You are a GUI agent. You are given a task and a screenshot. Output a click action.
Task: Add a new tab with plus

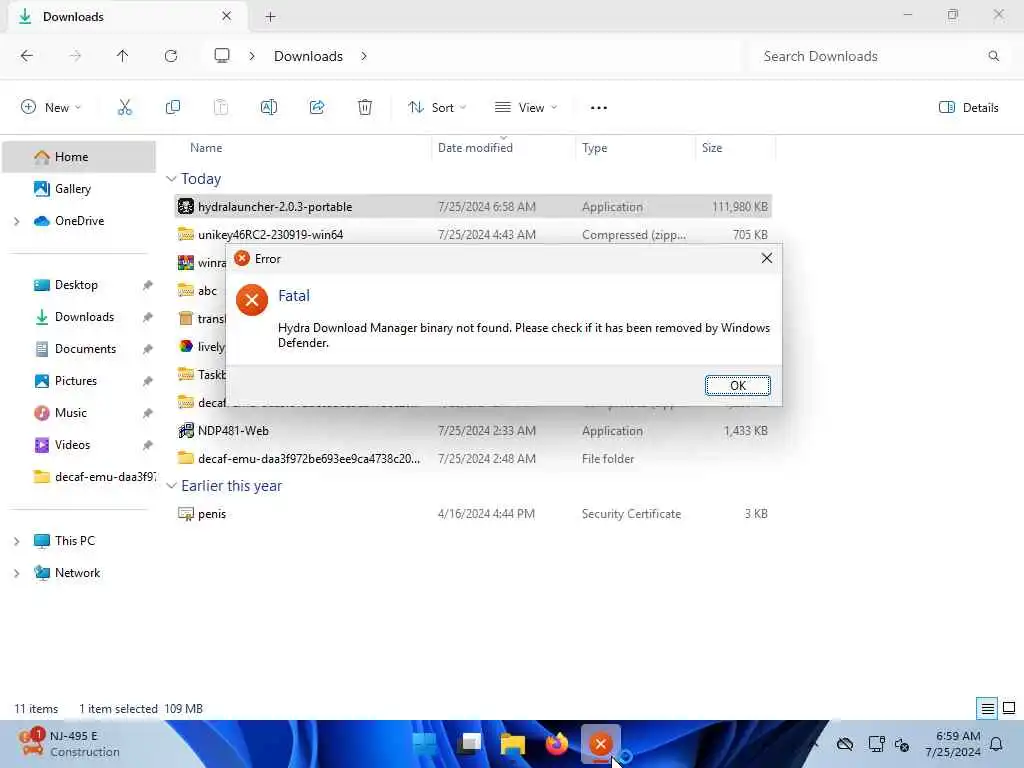click(270, 17)
